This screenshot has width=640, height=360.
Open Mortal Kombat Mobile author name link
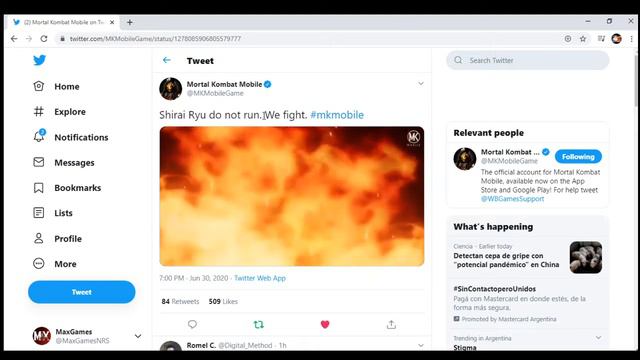pyautogui.click(x=224, y=84)
